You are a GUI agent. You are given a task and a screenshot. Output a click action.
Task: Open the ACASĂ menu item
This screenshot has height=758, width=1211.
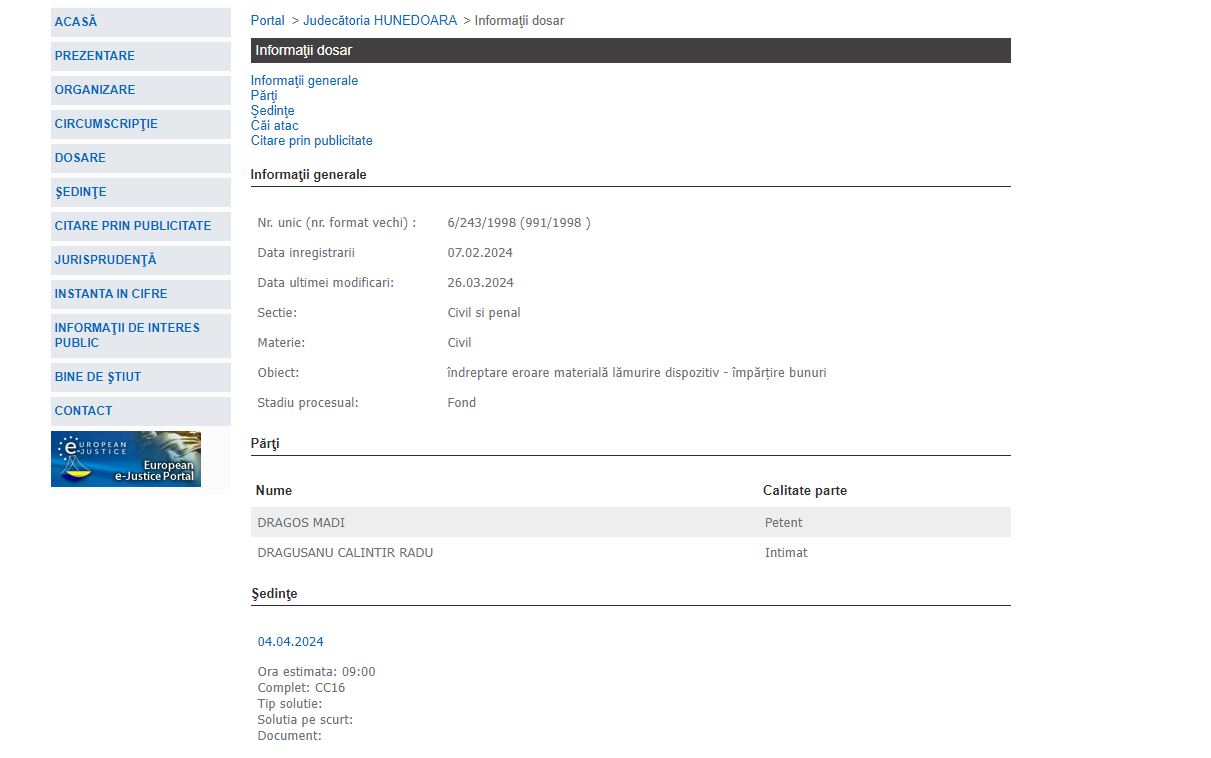(76, 22)
